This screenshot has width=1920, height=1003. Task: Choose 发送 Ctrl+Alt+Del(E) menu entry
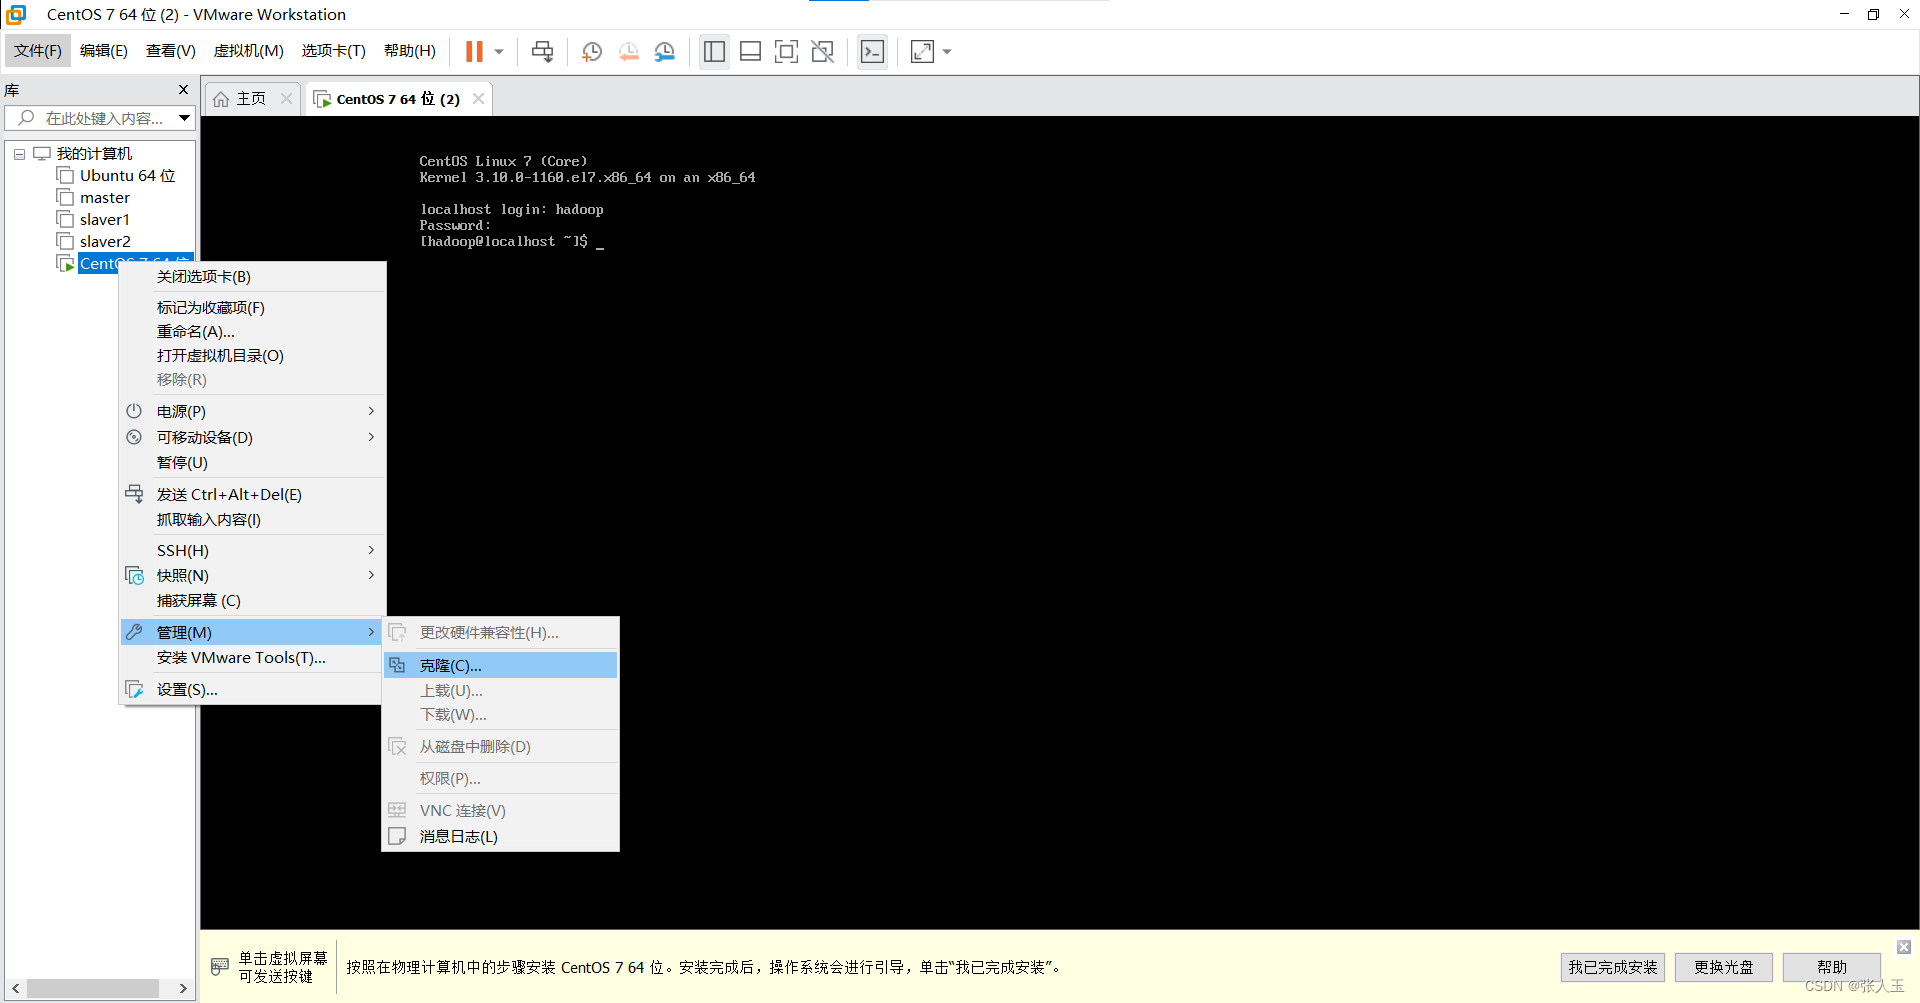(252, 494)
